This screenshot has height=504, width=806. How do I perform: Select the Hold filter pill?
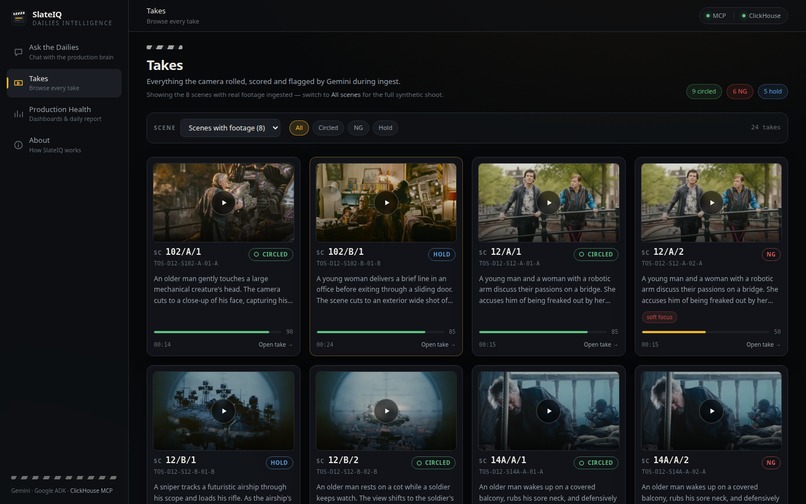(386, 128)
